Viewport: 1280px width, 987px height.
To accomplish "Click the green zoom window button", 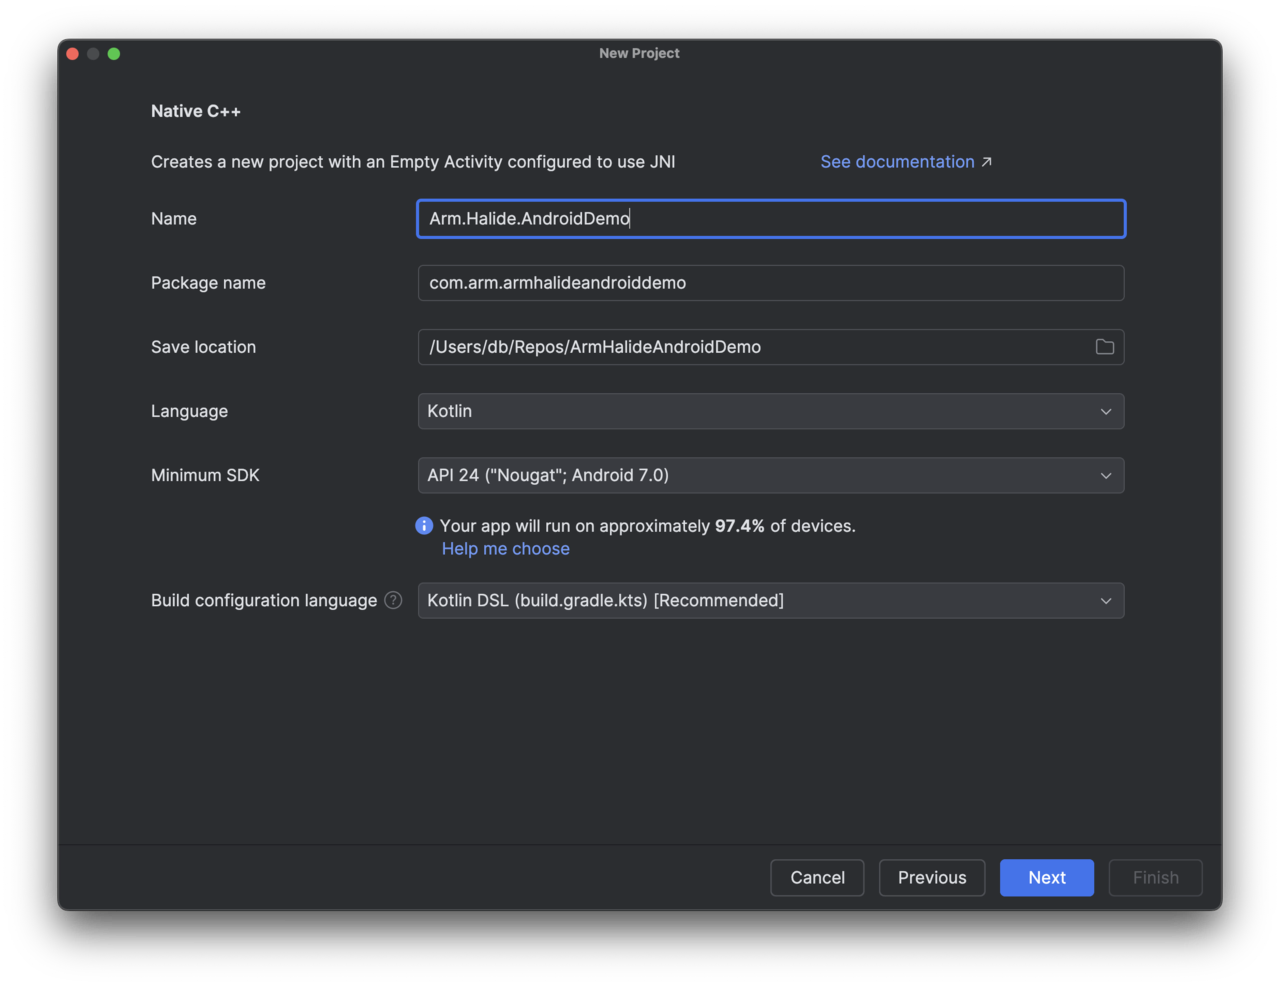I will [114, 54].
